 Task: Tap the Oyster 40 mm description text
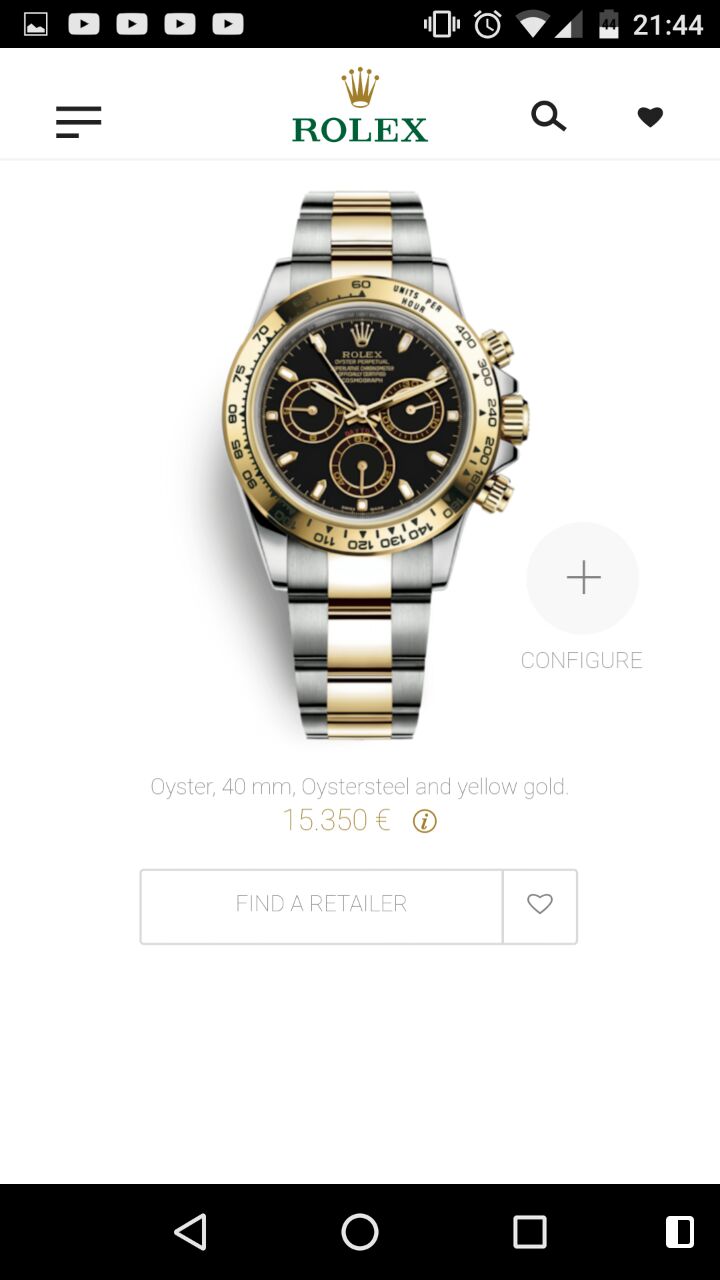[x=360, y=787]
